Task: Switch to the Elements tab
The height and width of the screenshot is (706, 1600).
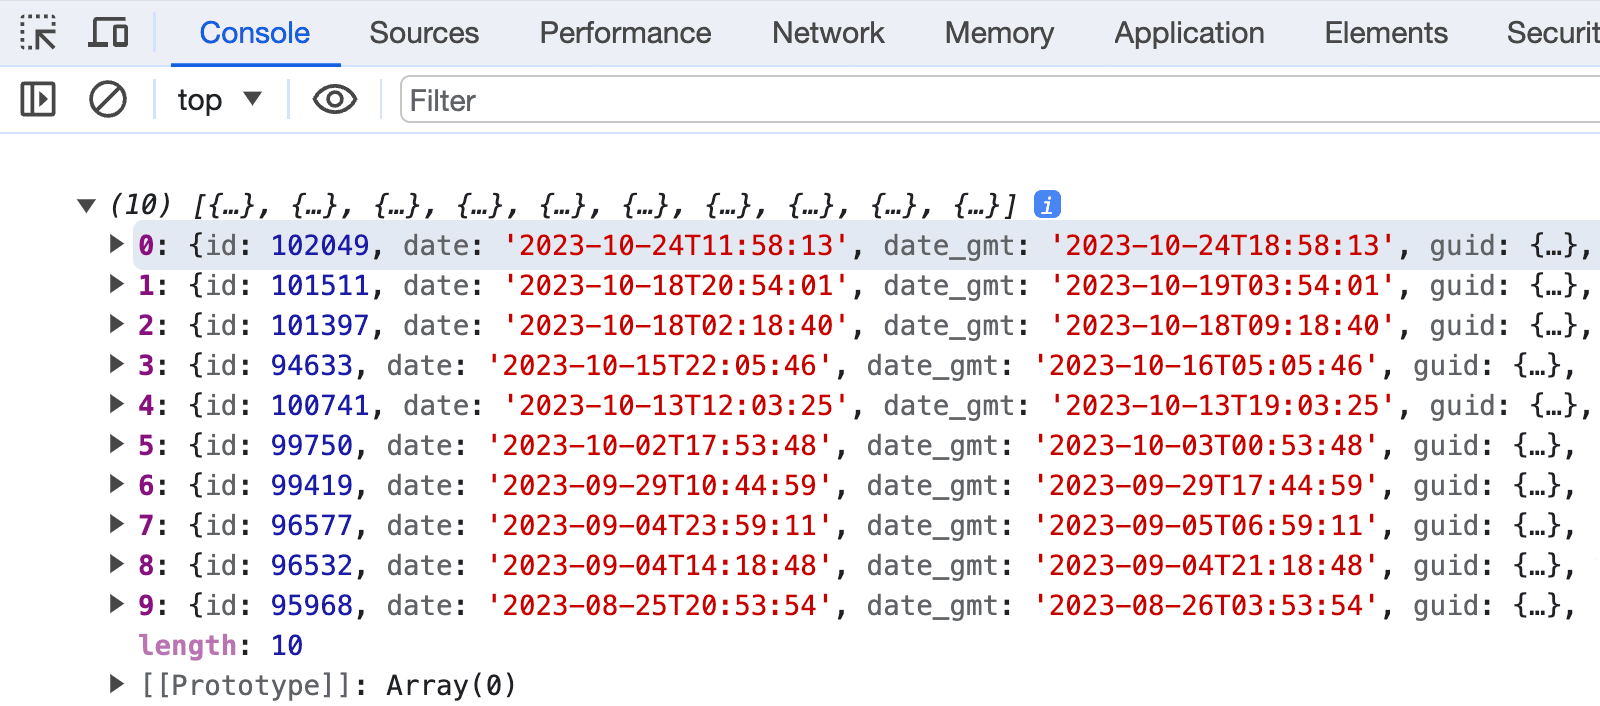Action: [x=1386, y=33]
